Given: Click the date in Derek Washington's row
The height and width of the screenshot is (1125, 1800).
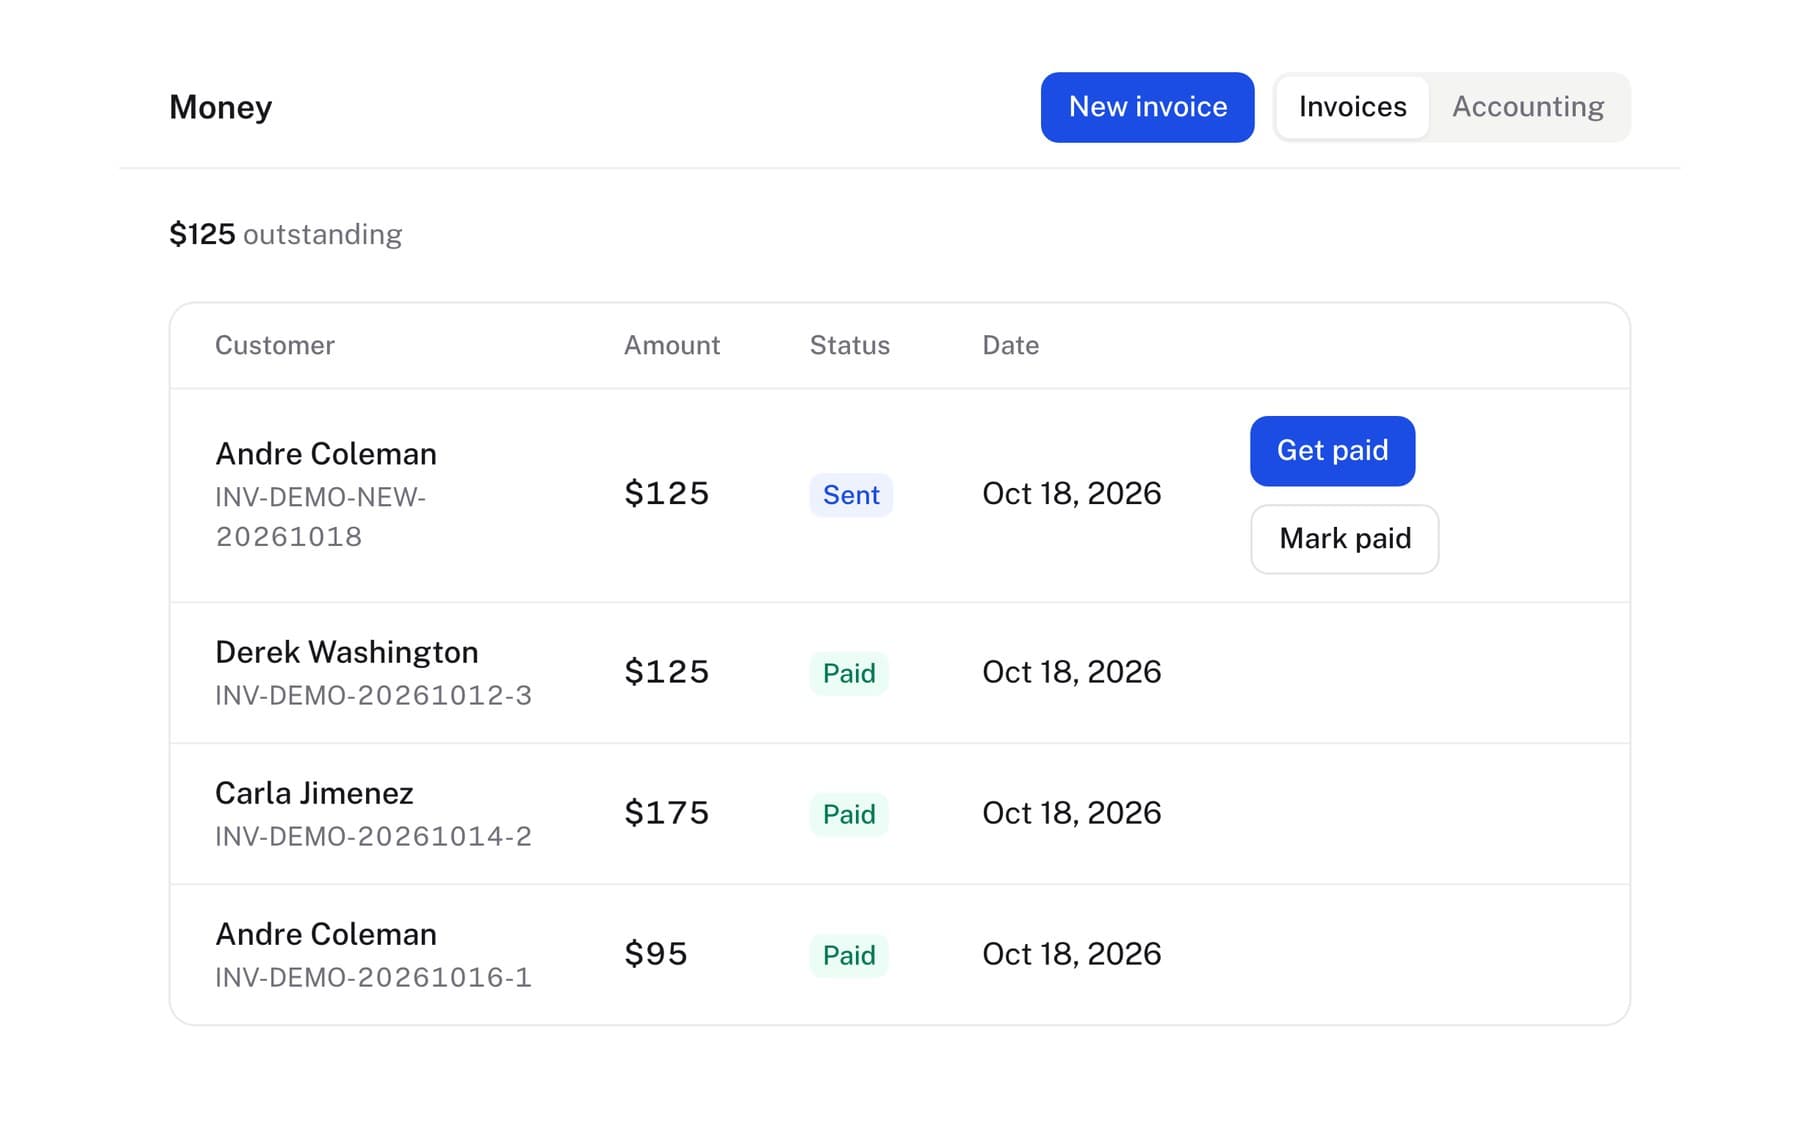Looking at the screenshot, I should pyautogui.click(x=1072, y=672).
